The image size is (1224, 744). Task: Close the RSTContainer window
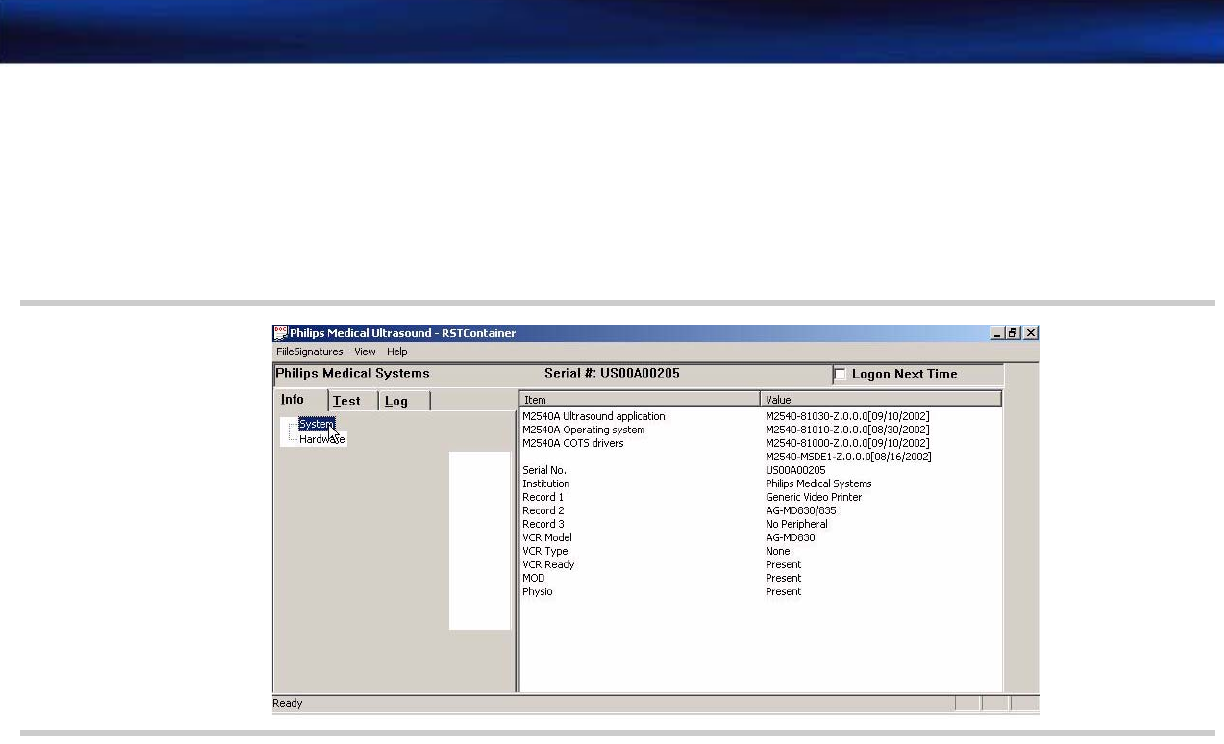(x=1031, y=333)
